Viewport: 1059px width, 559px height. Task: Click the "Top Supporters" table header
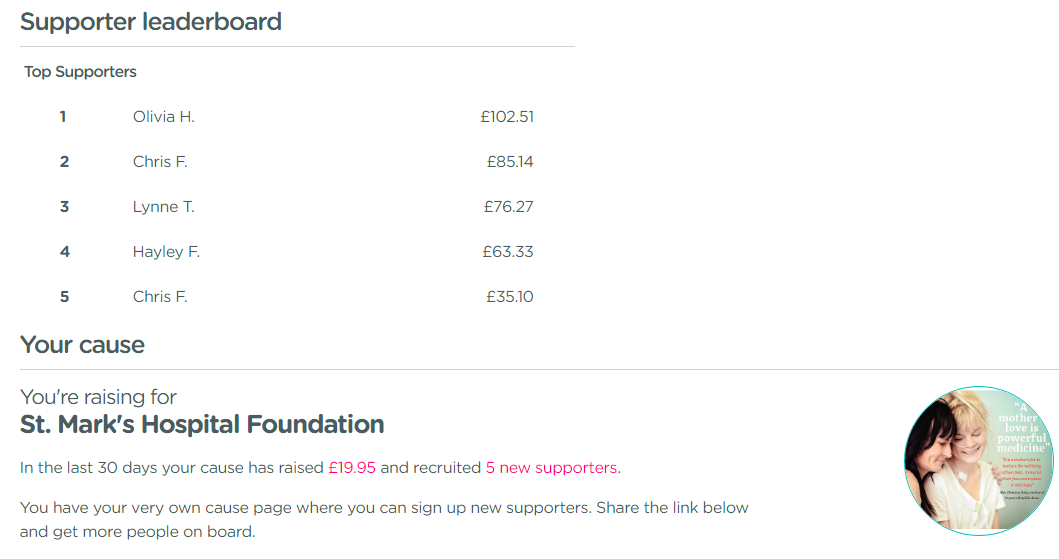tap(80, 72)
